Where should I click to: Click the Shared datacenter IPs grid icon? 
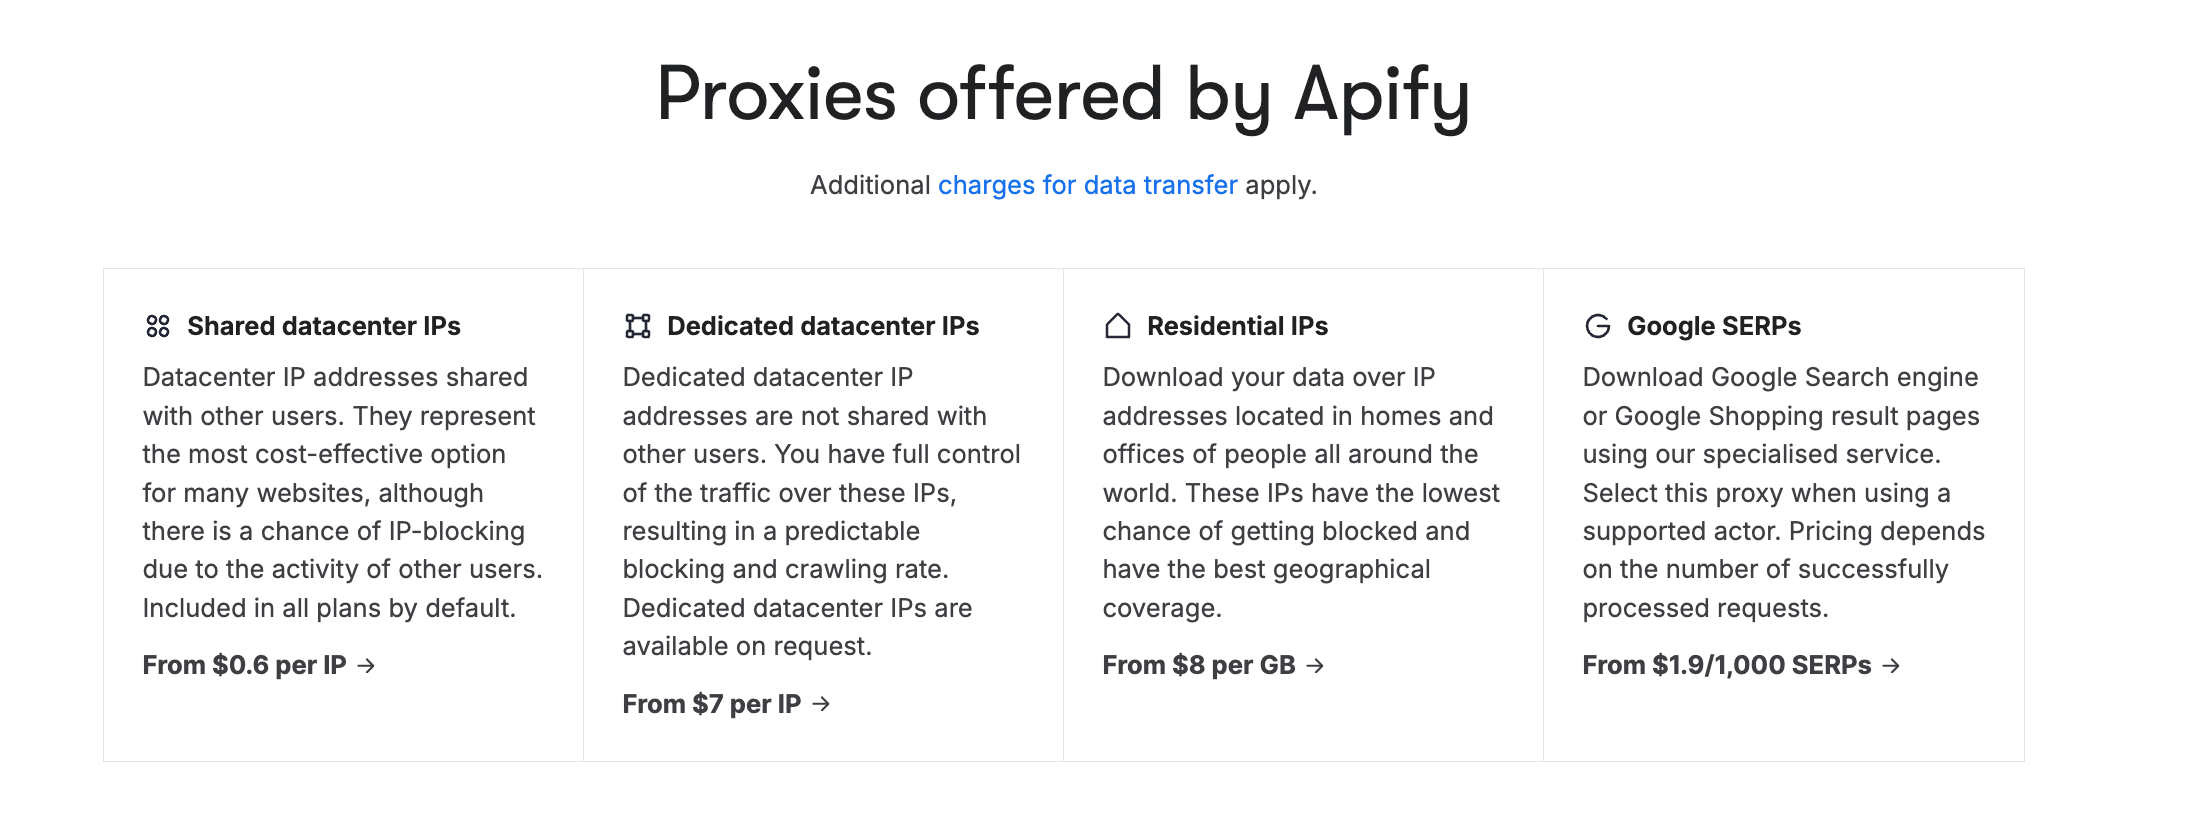click(158, 324)
